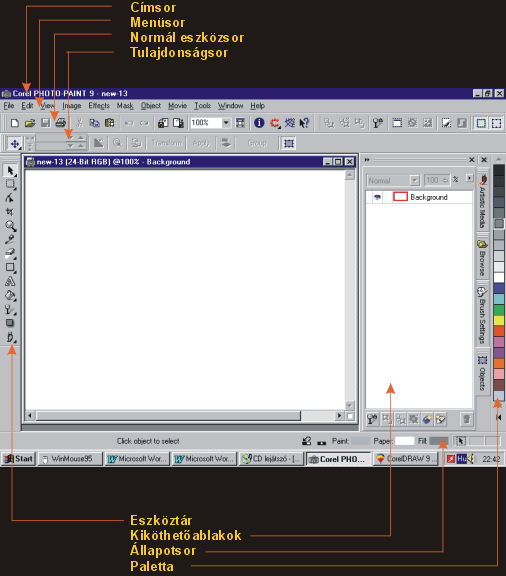Click the blue Info circle icon
The width and height of the screenshot is (506, 576).
(x=259, y=123)
